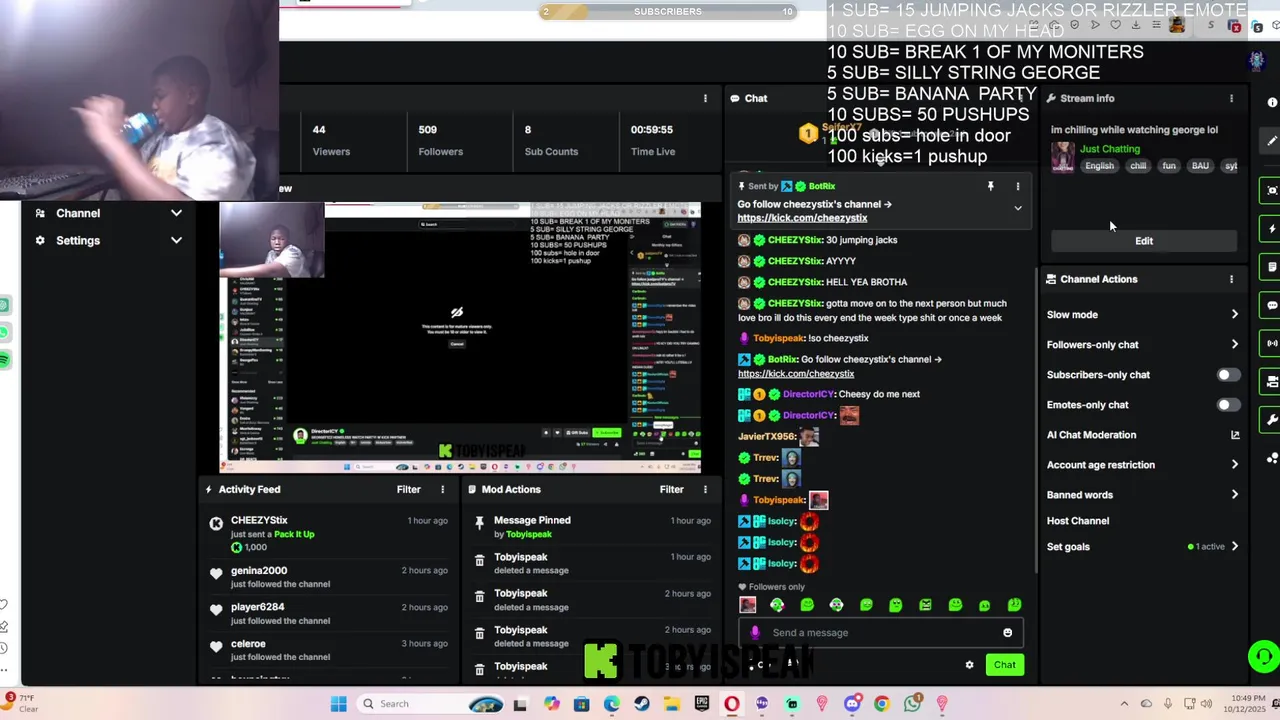Click the 509 Followers stat
This screenshot has width=1280, height=720.
440,140
